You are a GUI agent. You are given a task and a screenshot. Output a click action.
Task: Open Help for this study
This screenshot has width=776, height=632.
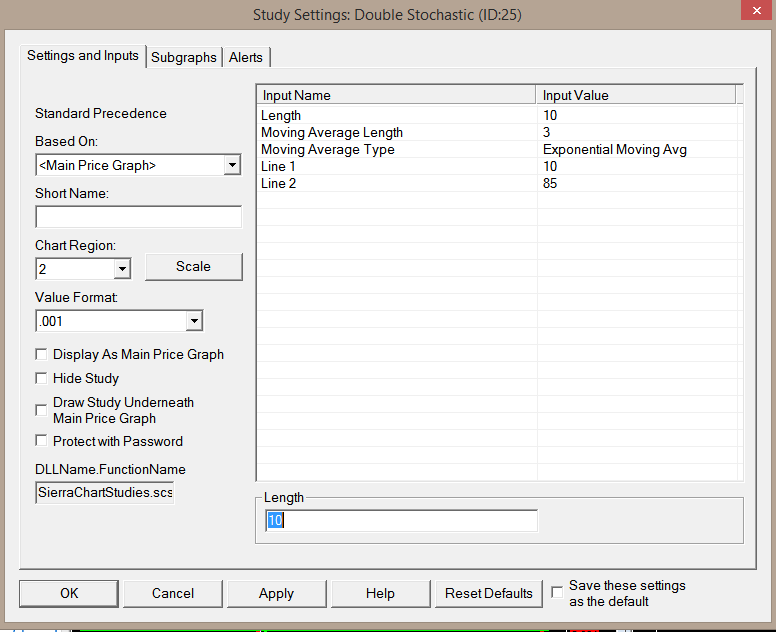381,593
